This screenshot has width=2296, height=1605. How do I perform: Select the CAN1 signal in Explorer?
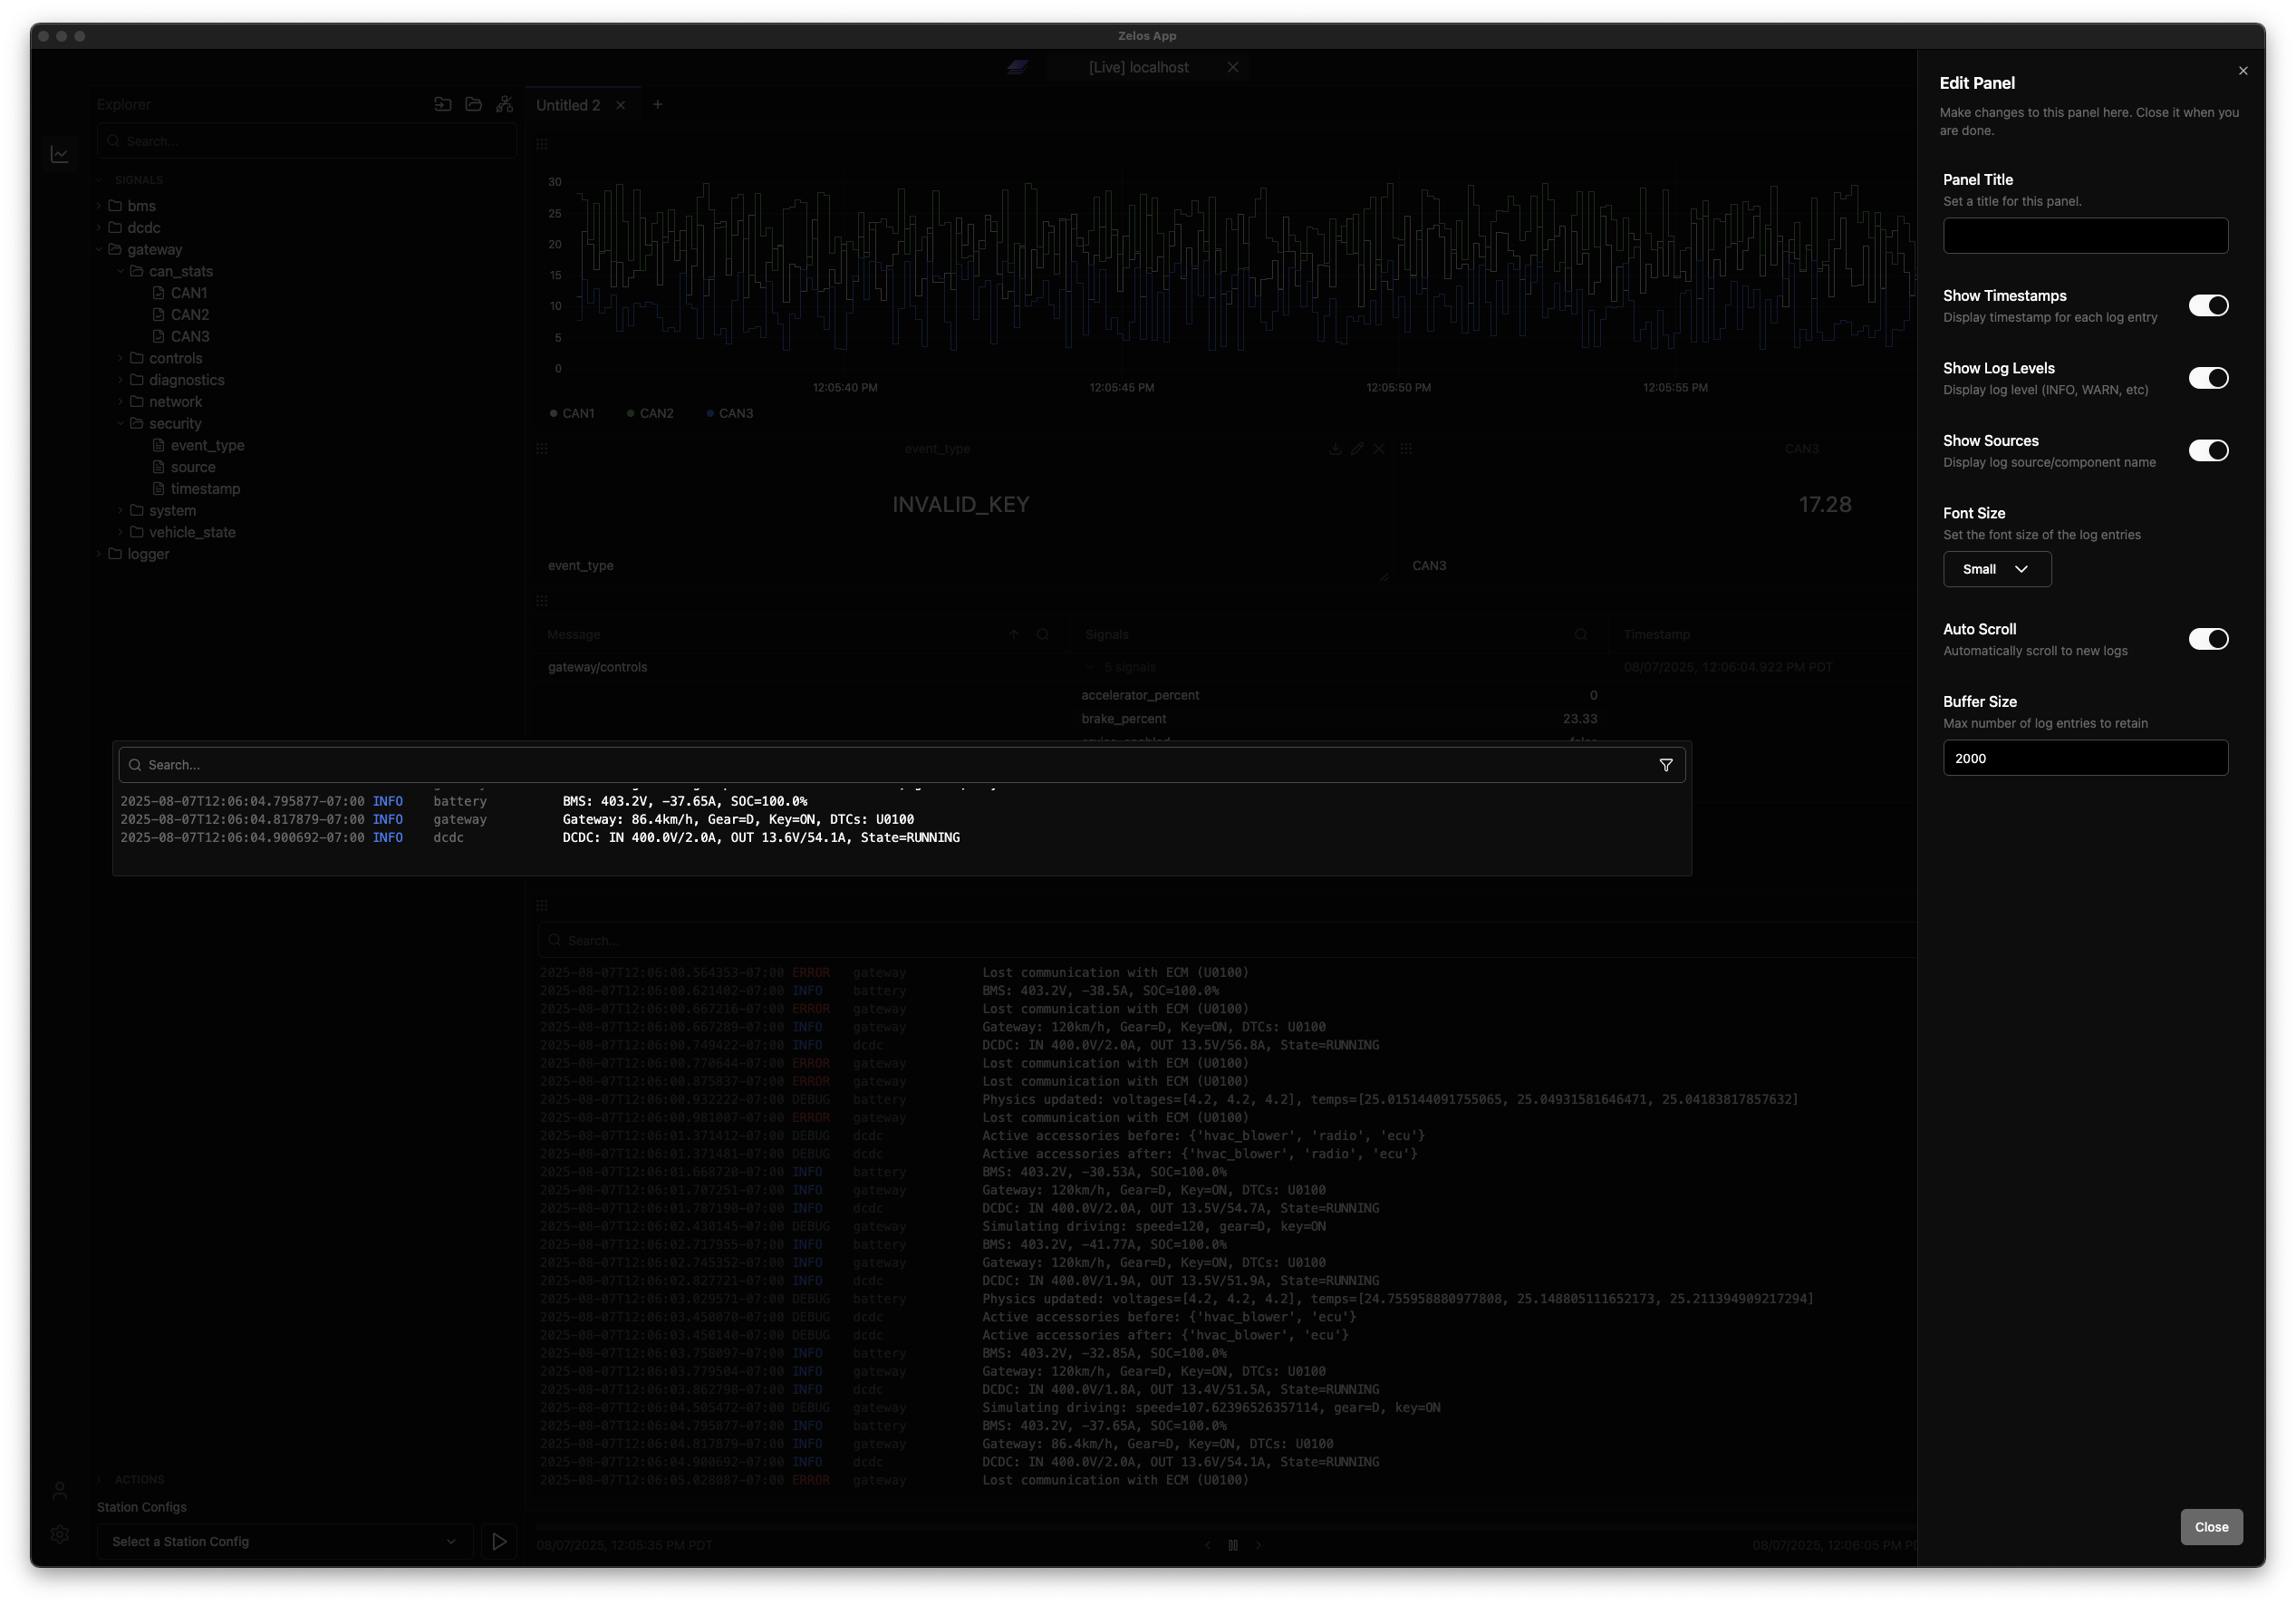(188, 293)
